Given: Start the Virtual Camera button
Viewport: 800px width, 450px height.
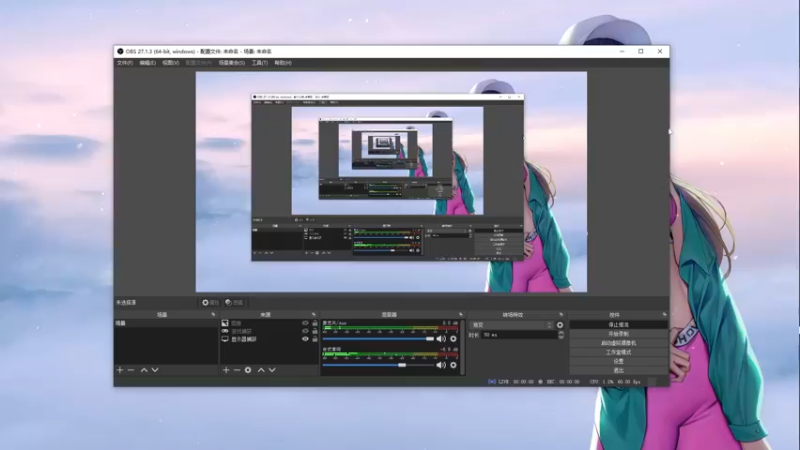Looking at the screenshot, I should point(618,343).
